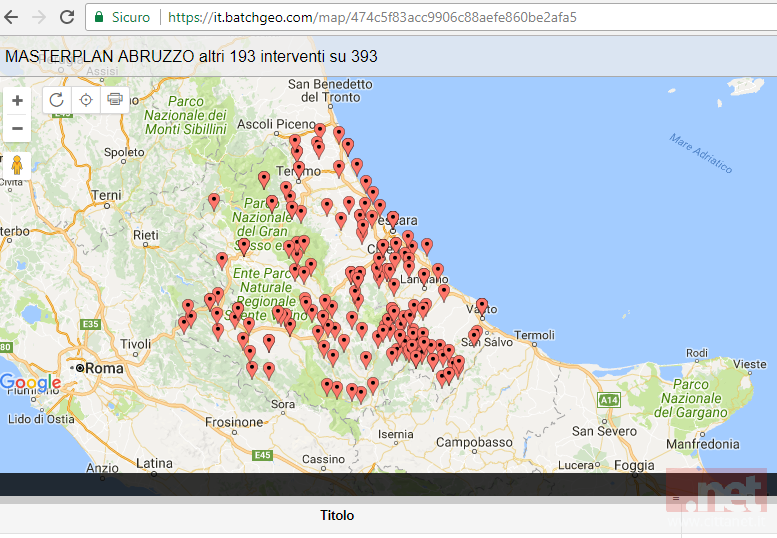
Task: Zoom out the map with the minus button
Action: [17, 128]
